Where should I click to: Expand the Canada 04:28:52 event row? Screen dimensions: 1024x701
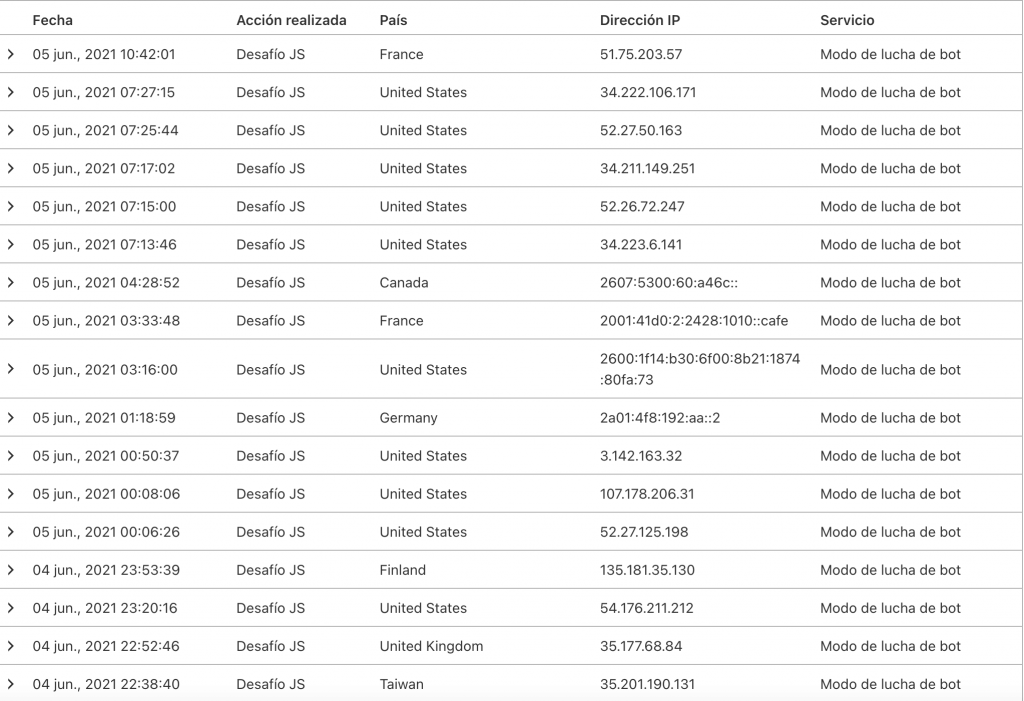coord(11,282)
